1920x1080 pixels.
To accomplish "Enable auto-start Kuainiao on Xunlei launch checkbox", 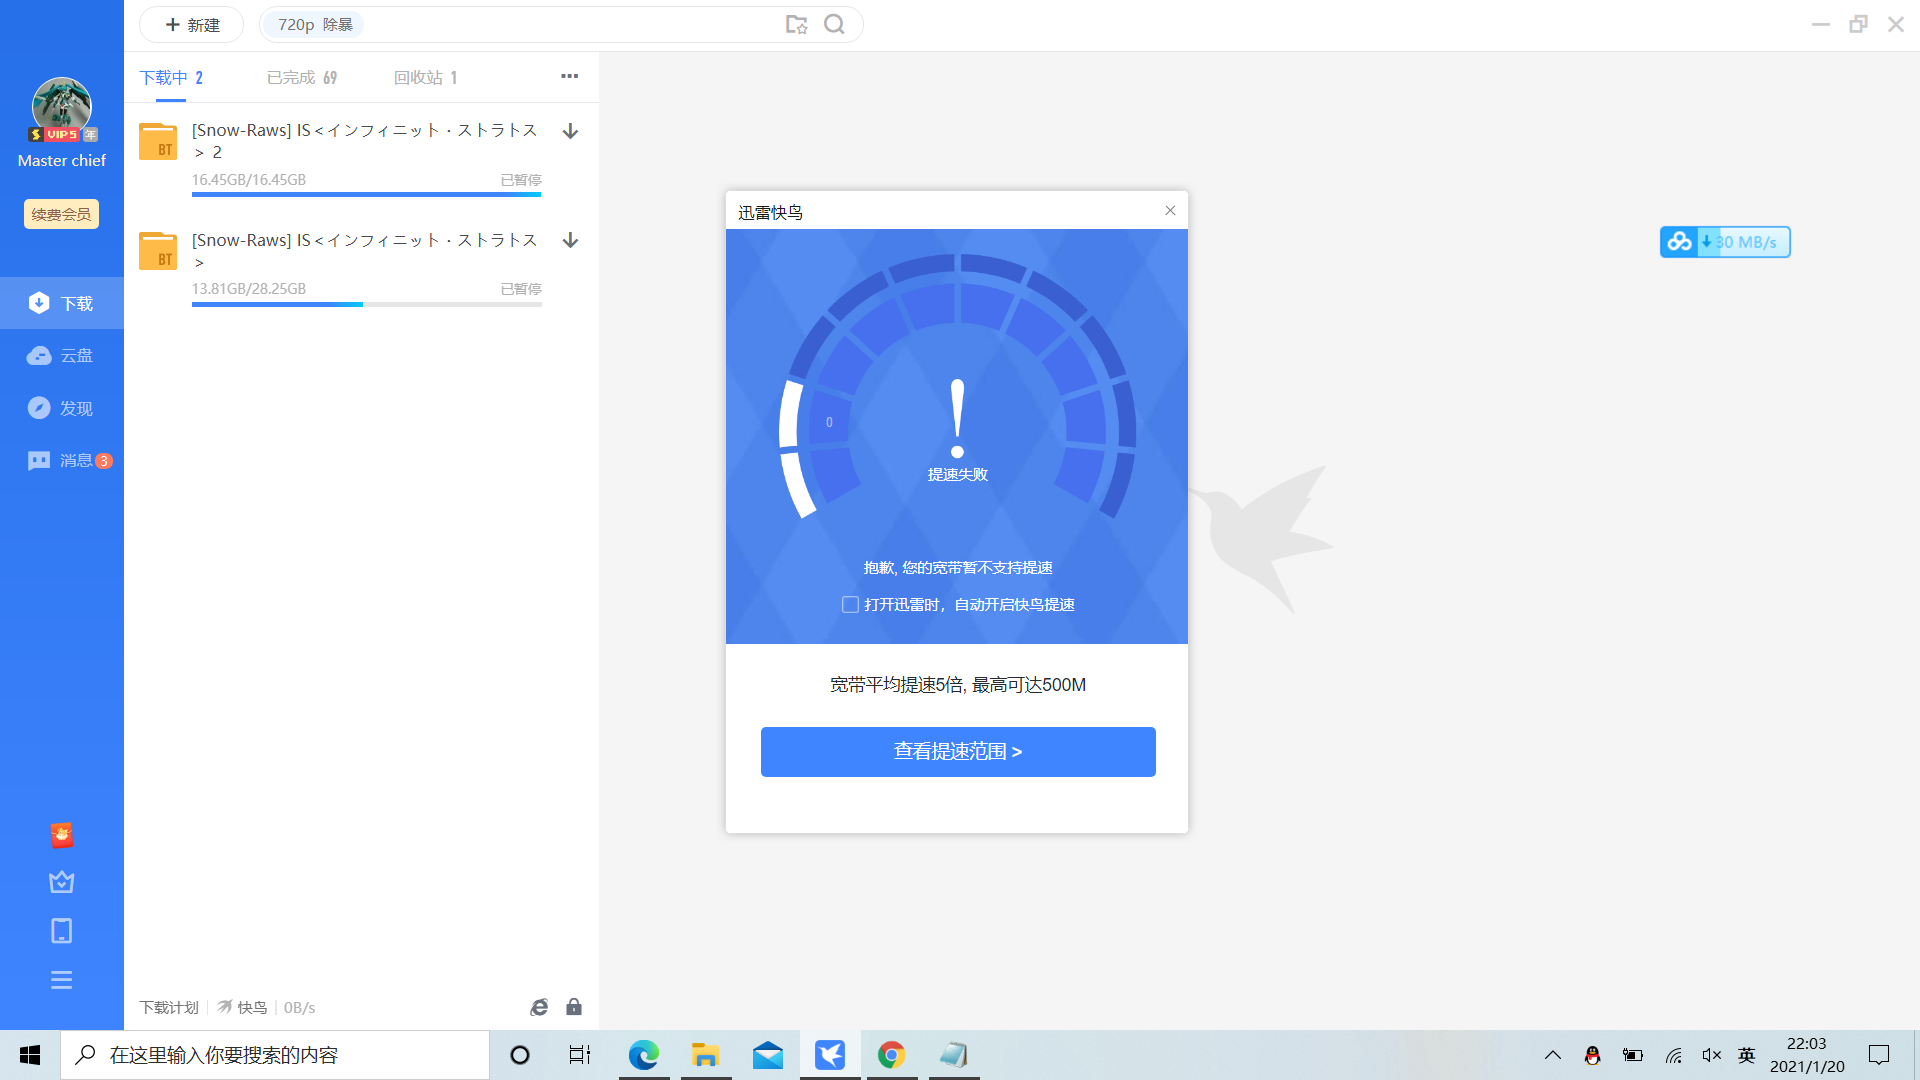I will tap(850, 605).
